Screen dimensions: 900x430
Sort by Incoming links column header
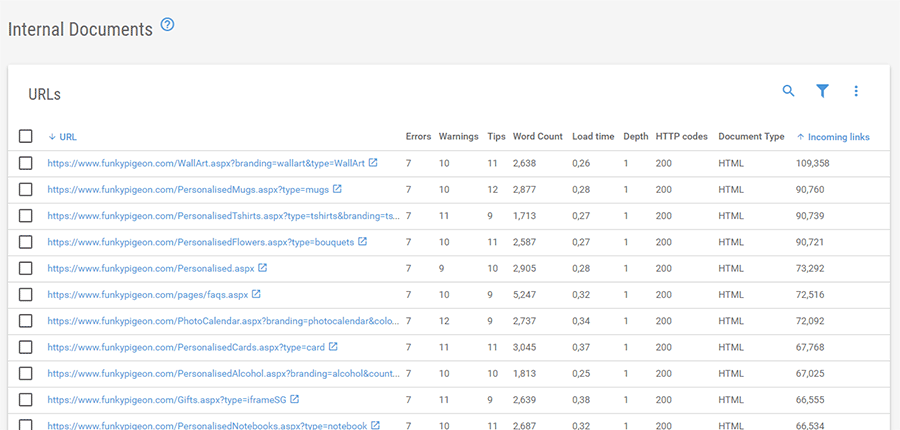pos(833,137)
